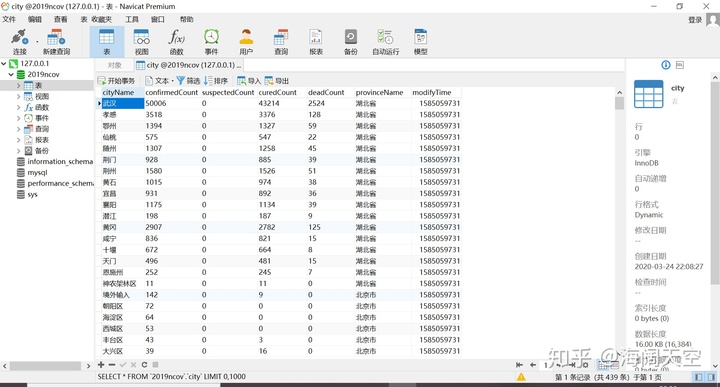The image size is (720, 387).
Task: Click 开始事务 begin transaction
Action: point(116,81)
